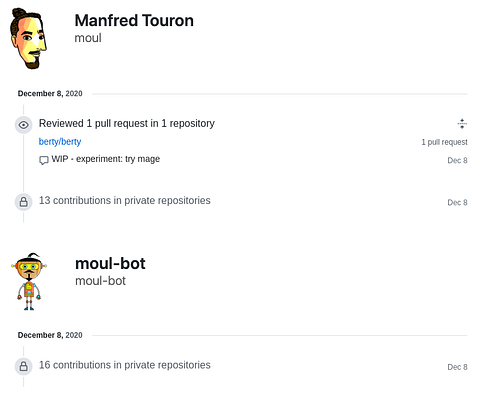Click the gray moul-bot username

[100, 281]
